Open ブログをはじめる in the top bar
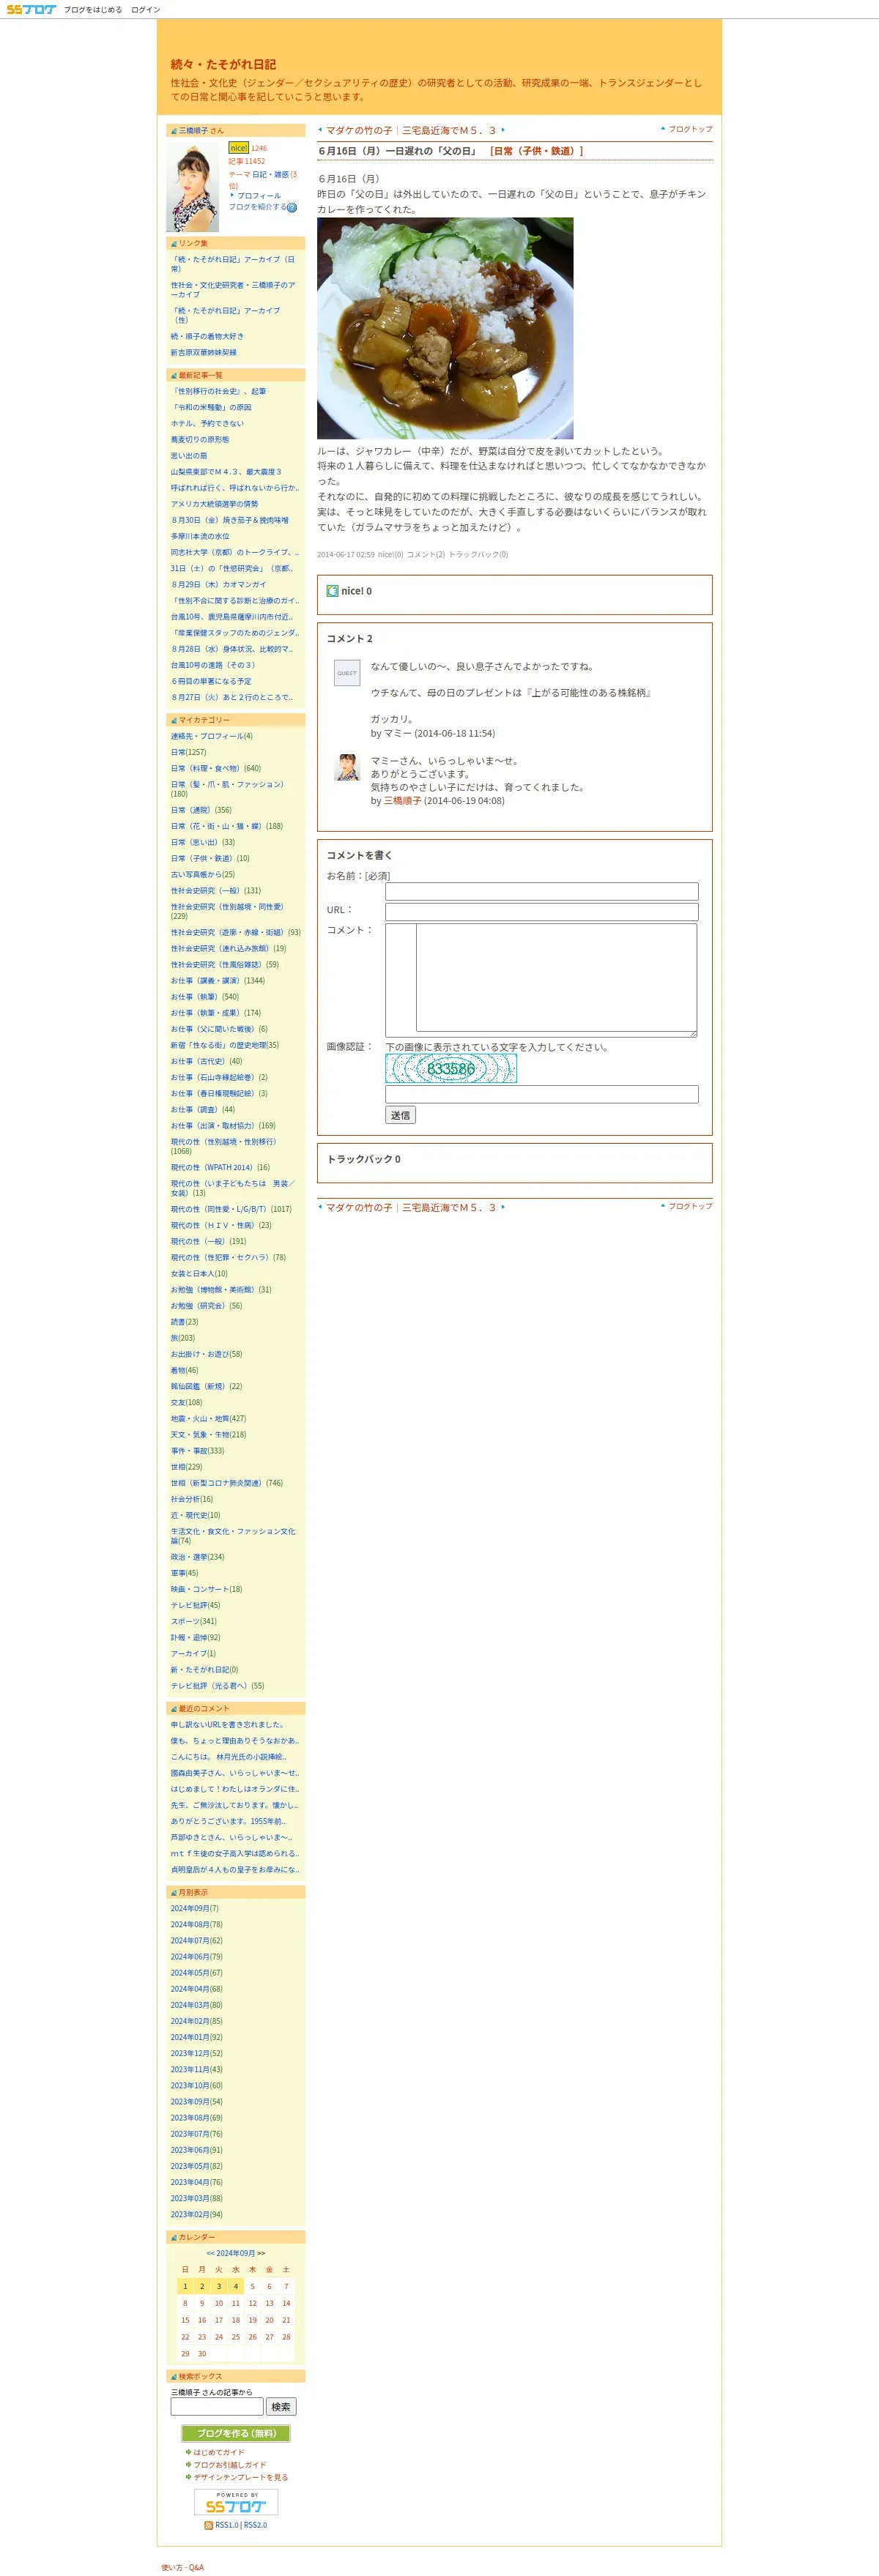 93,10
